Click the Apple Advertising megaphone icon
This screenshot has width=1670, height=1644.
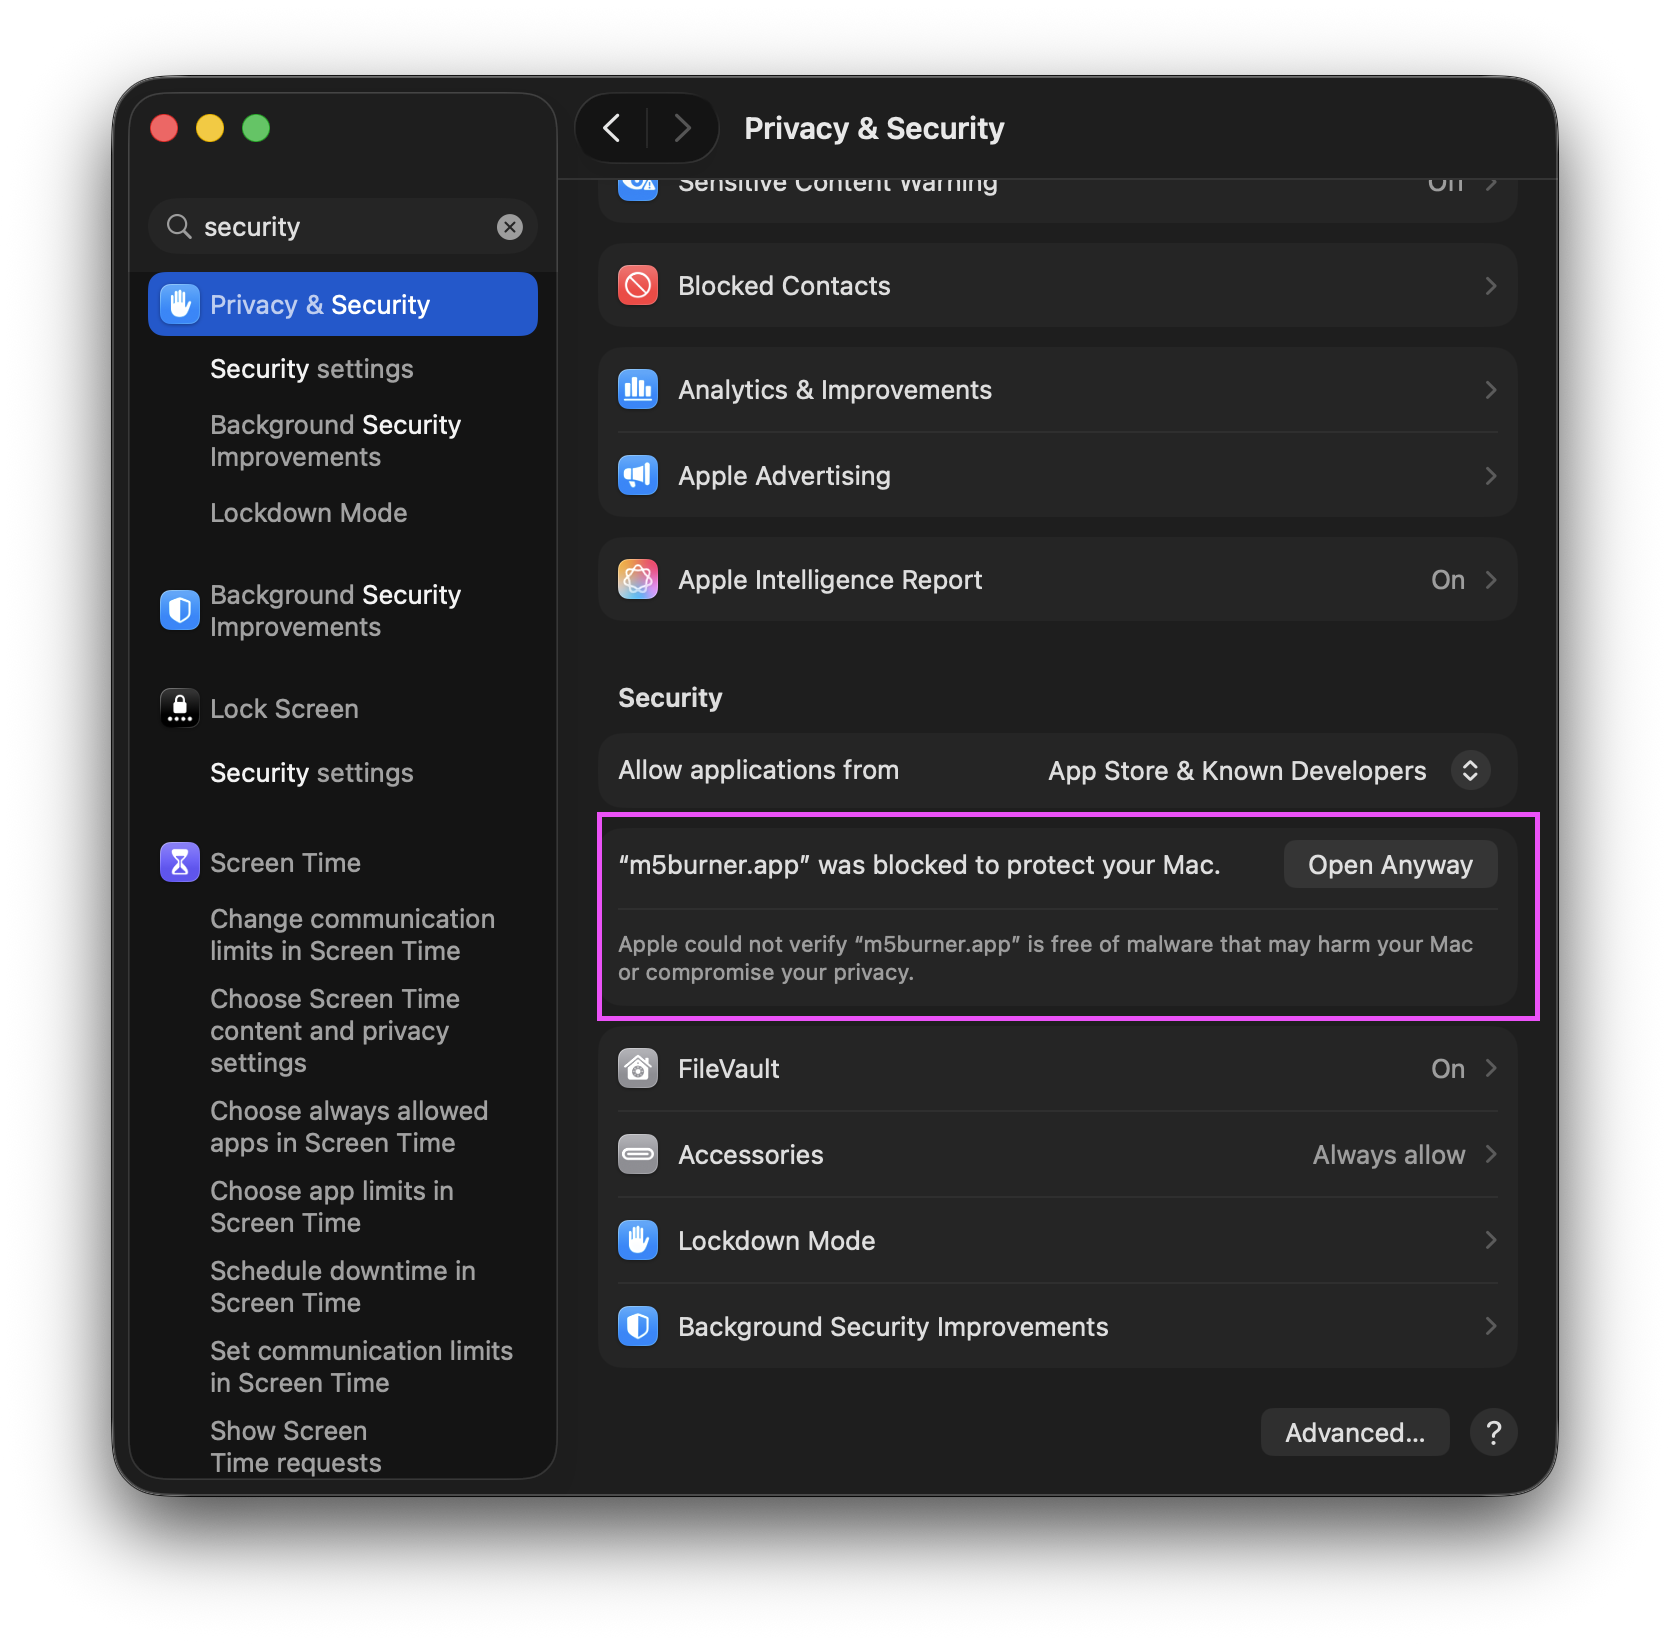[x=638, y=476]
